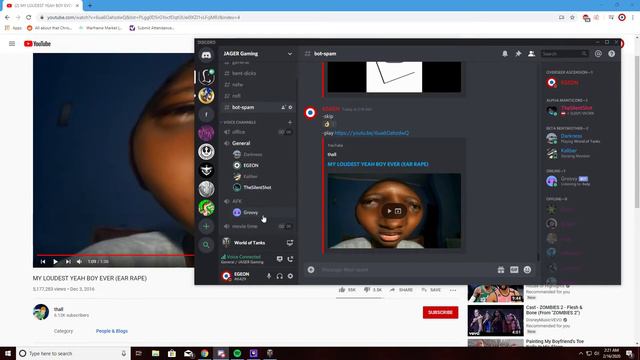Open JAGER Gaming server dropdown
This screenshot has width=640, height=360.
290,53
